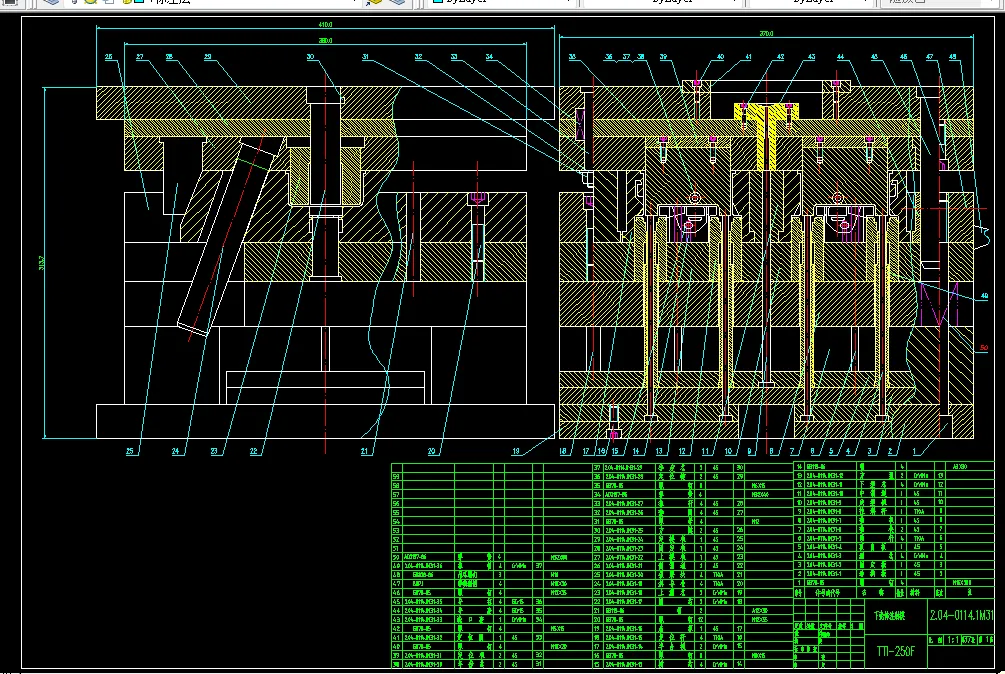Select part callout number 31
Viewport: 1005px width, 674px height.
click(365, 57)
